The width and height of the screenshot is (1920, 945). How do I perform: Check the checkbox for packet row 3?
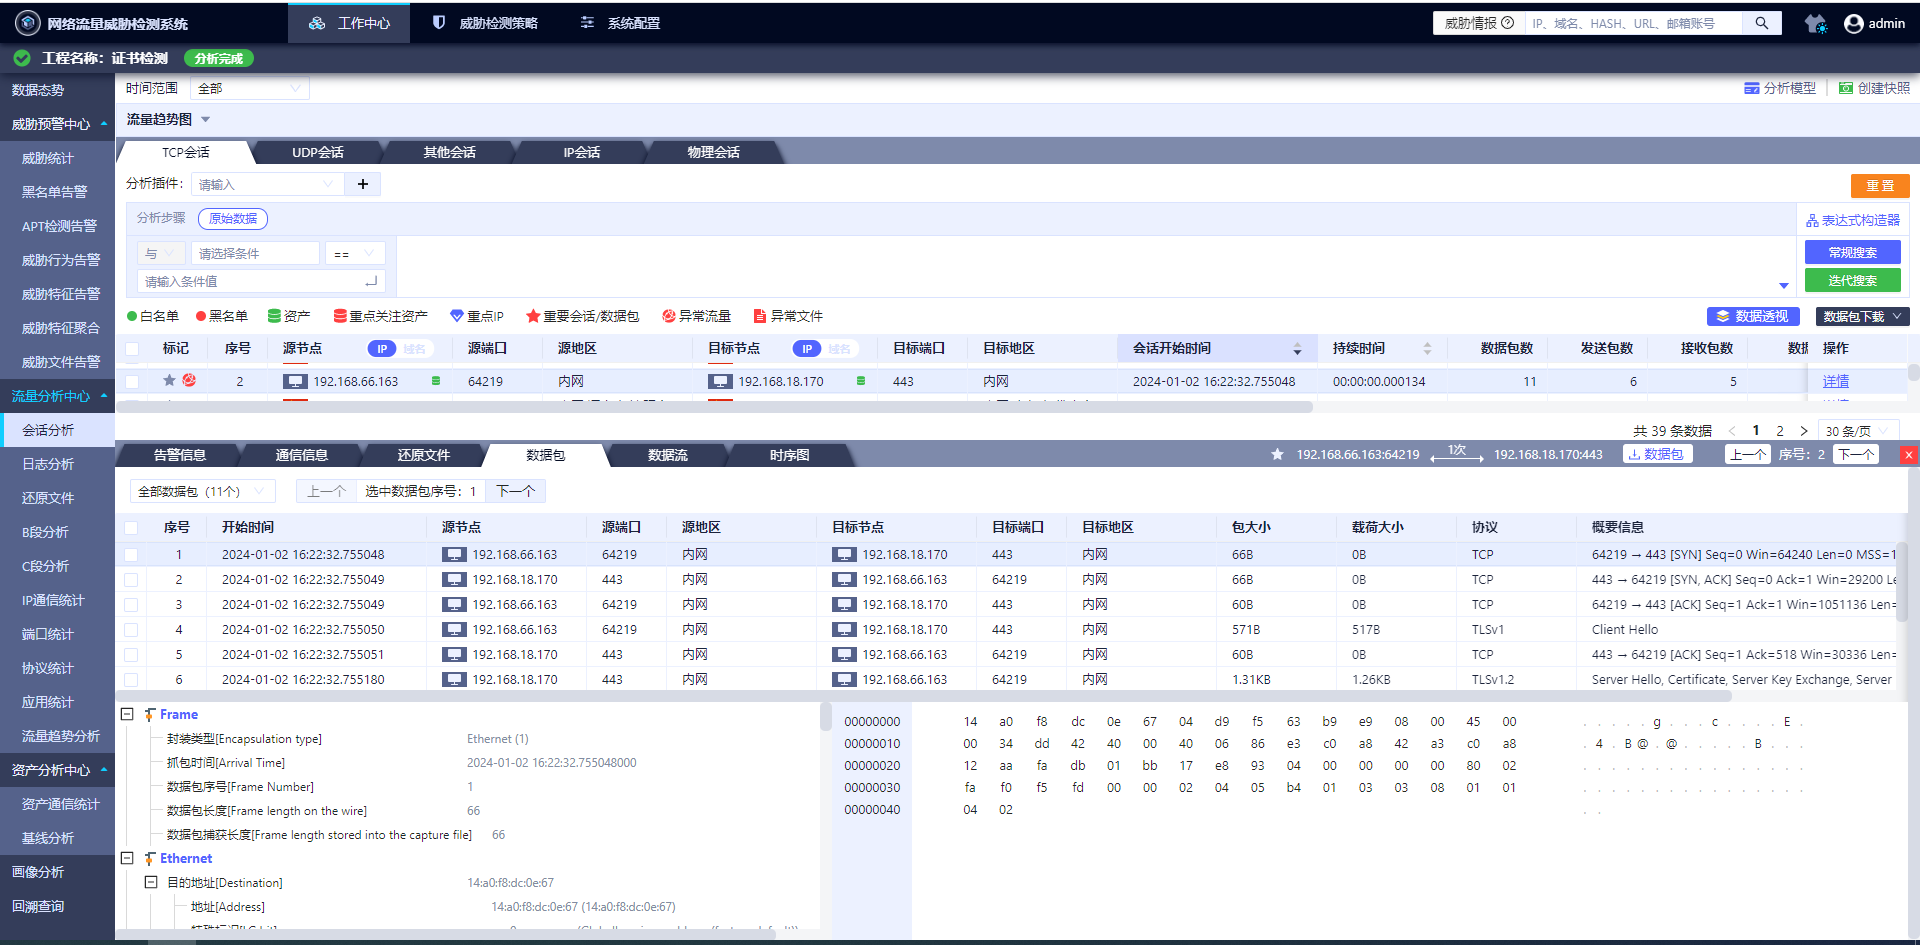click(x=131, y=604)
